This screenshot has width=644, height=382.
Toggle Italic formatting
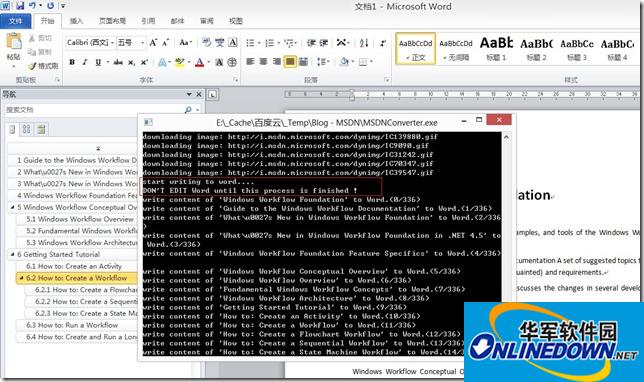click(85, 62)
